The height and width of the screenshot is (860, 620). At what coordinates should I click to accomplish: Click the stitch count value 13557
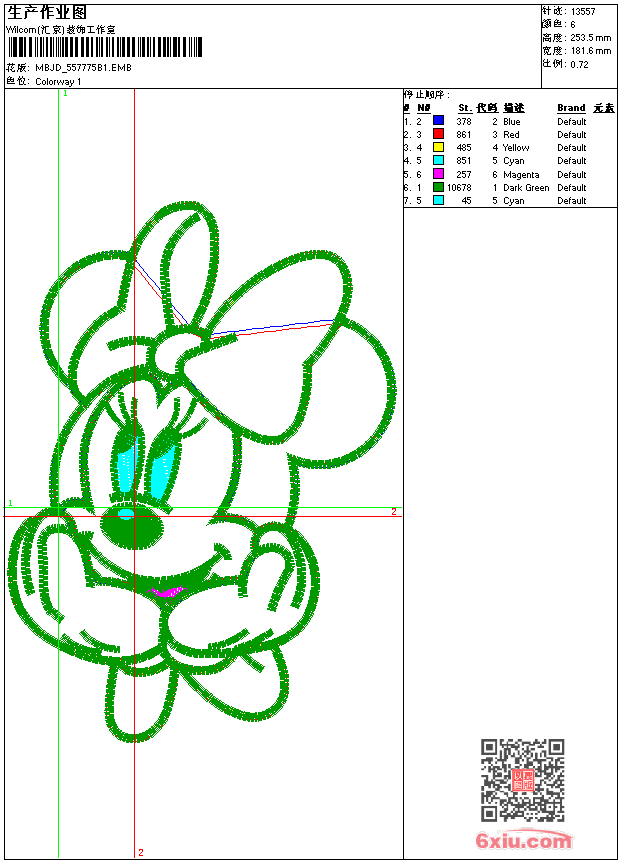pos(583,12)
